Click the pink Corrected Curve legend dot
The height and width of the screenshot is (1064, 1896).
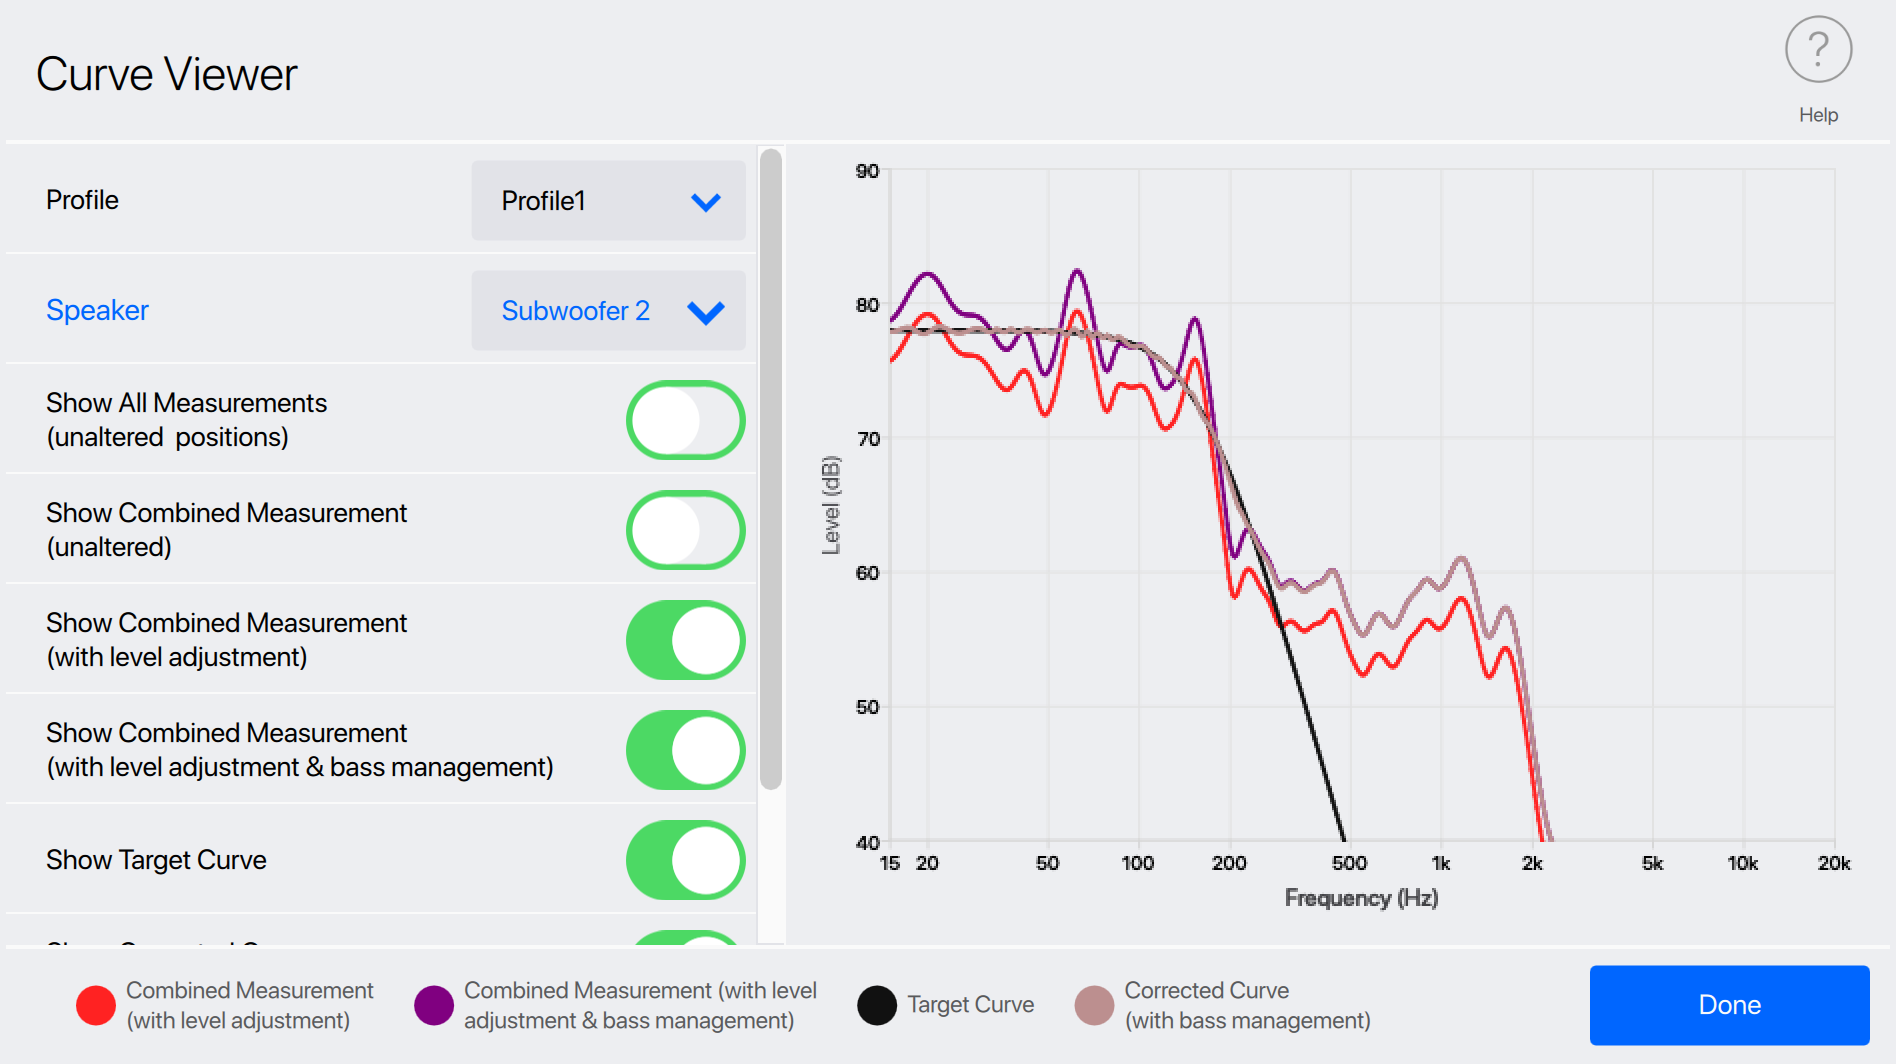1094,1005
